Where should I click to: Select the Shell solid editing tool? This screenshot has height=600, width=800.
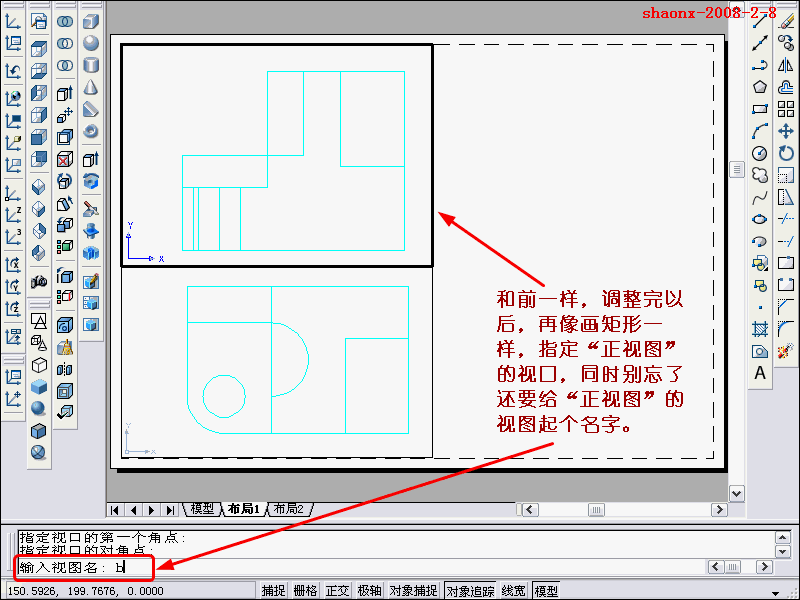[x=65, y=391]
